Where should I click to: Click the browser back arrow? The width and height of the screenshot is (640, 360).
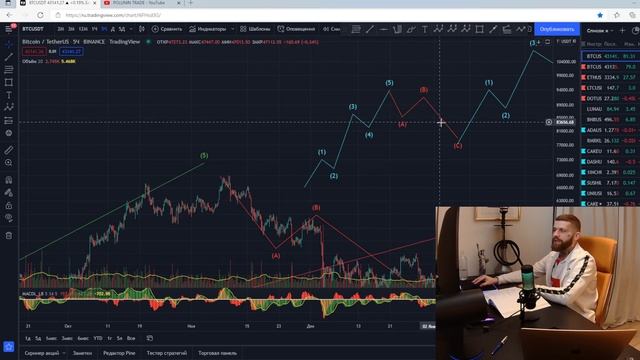click(x=9, y=15)
